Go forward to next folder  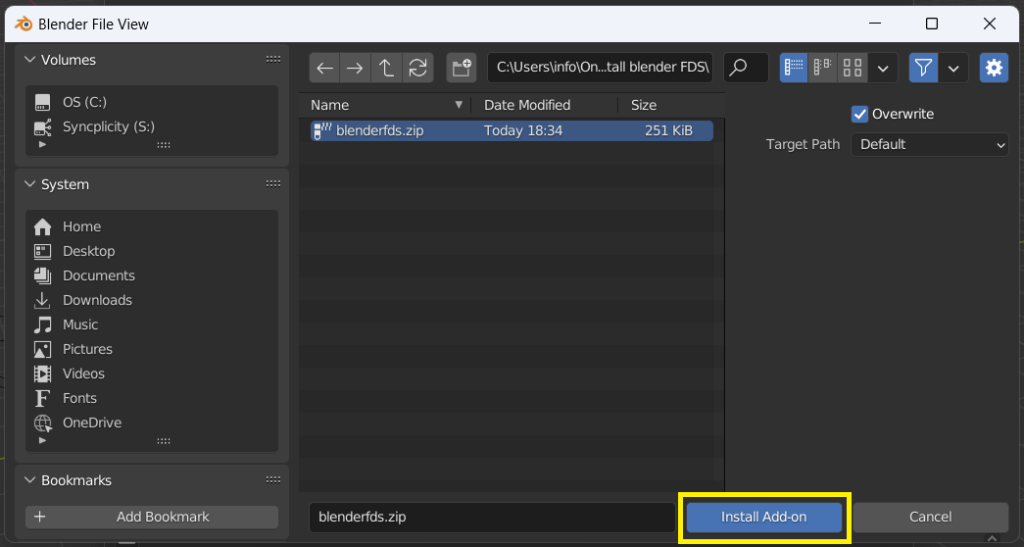pyautogui.click(x=355, y=68)
